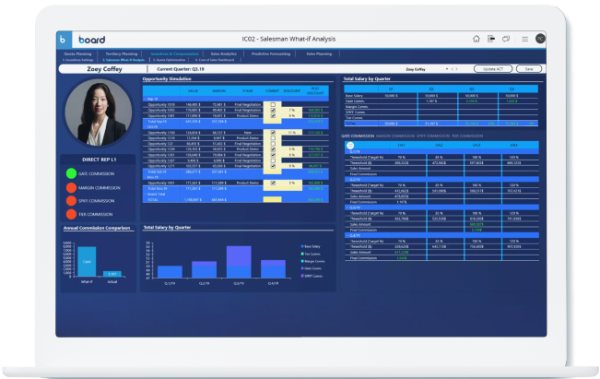Open the Sales Analytics tab
This screenshot has height=379, width=600.
pyautogui.click(x=223, y=54)
